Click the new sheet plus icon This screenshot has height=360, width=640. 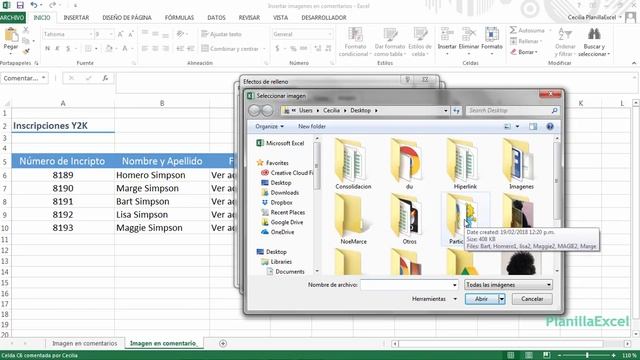pyautogui.click(x=223, y=343)
